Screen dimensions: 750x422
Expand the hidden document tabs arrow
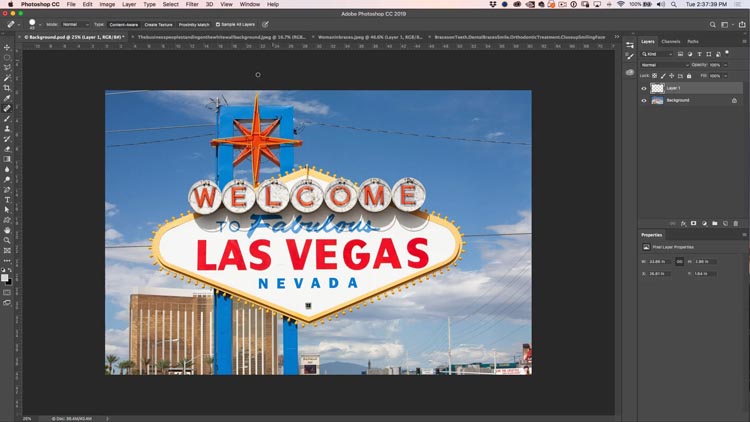click(617, 37)
